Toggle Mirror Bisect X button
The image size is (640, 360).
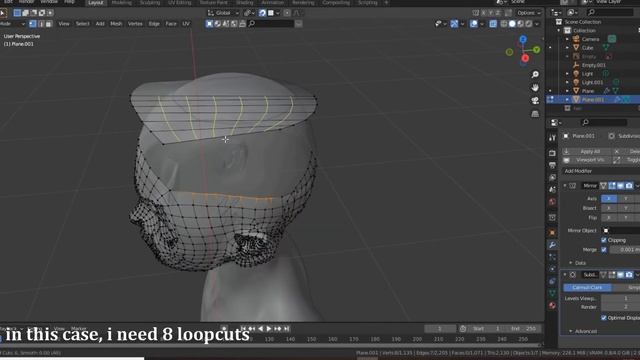609,208
